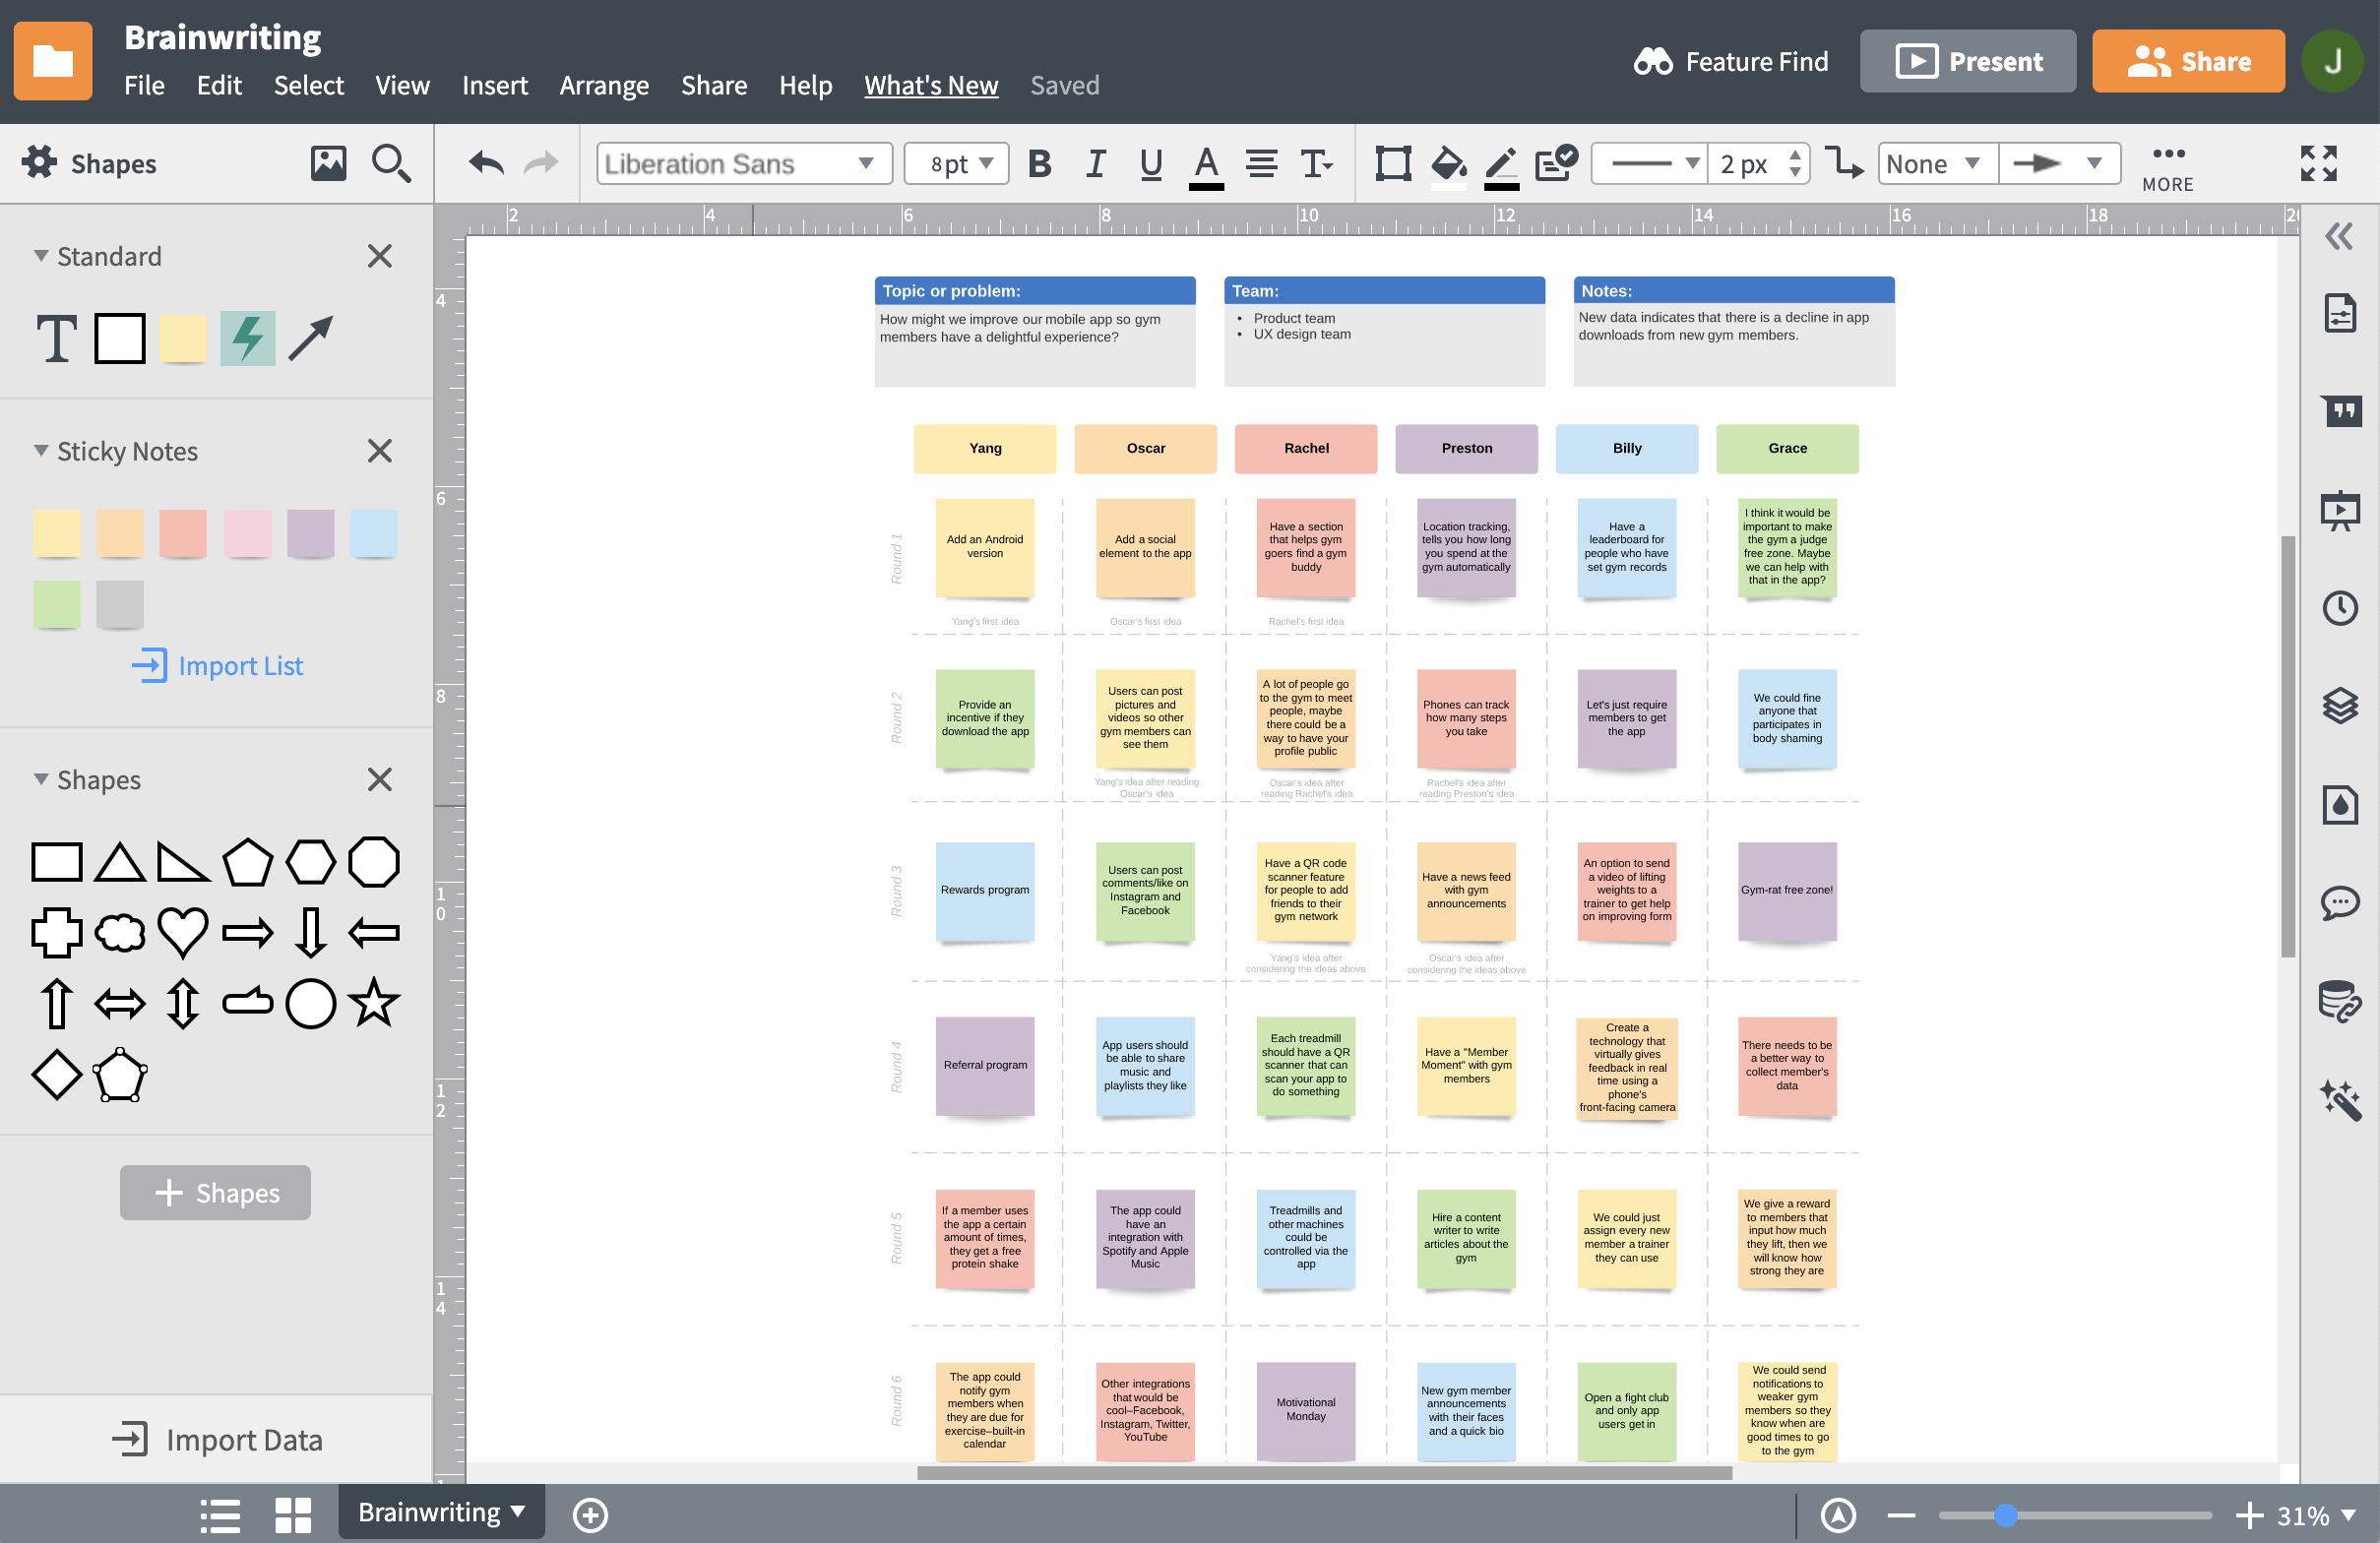Image resolution: width=2380 pixels, height=1543 pixels.
Task: Click the Comments speech bubble icon
Action: click(x=2339, y=903)
